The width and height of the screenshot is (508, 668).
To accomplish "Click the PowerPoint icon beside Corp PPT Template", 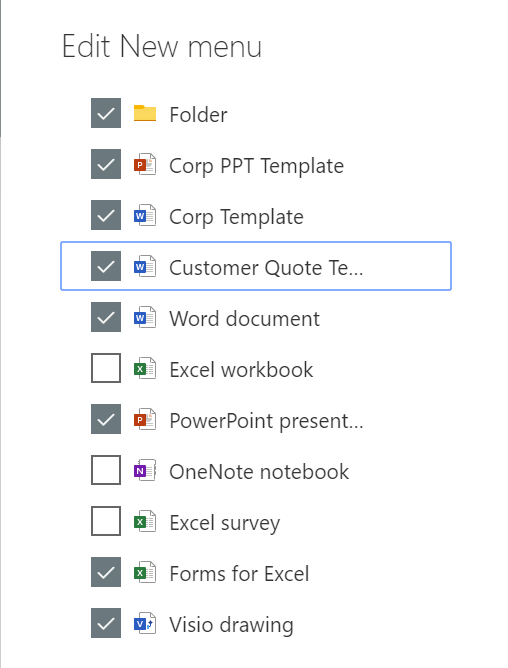I will click(x=145, y=164).
